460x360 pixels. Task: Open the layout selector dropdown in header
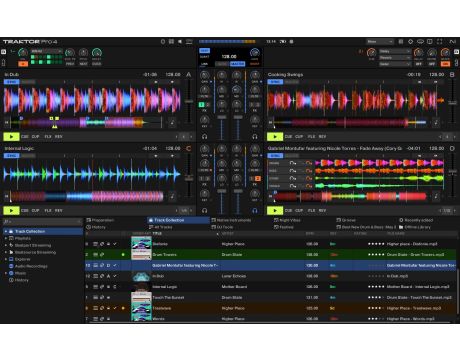(380, 42)
